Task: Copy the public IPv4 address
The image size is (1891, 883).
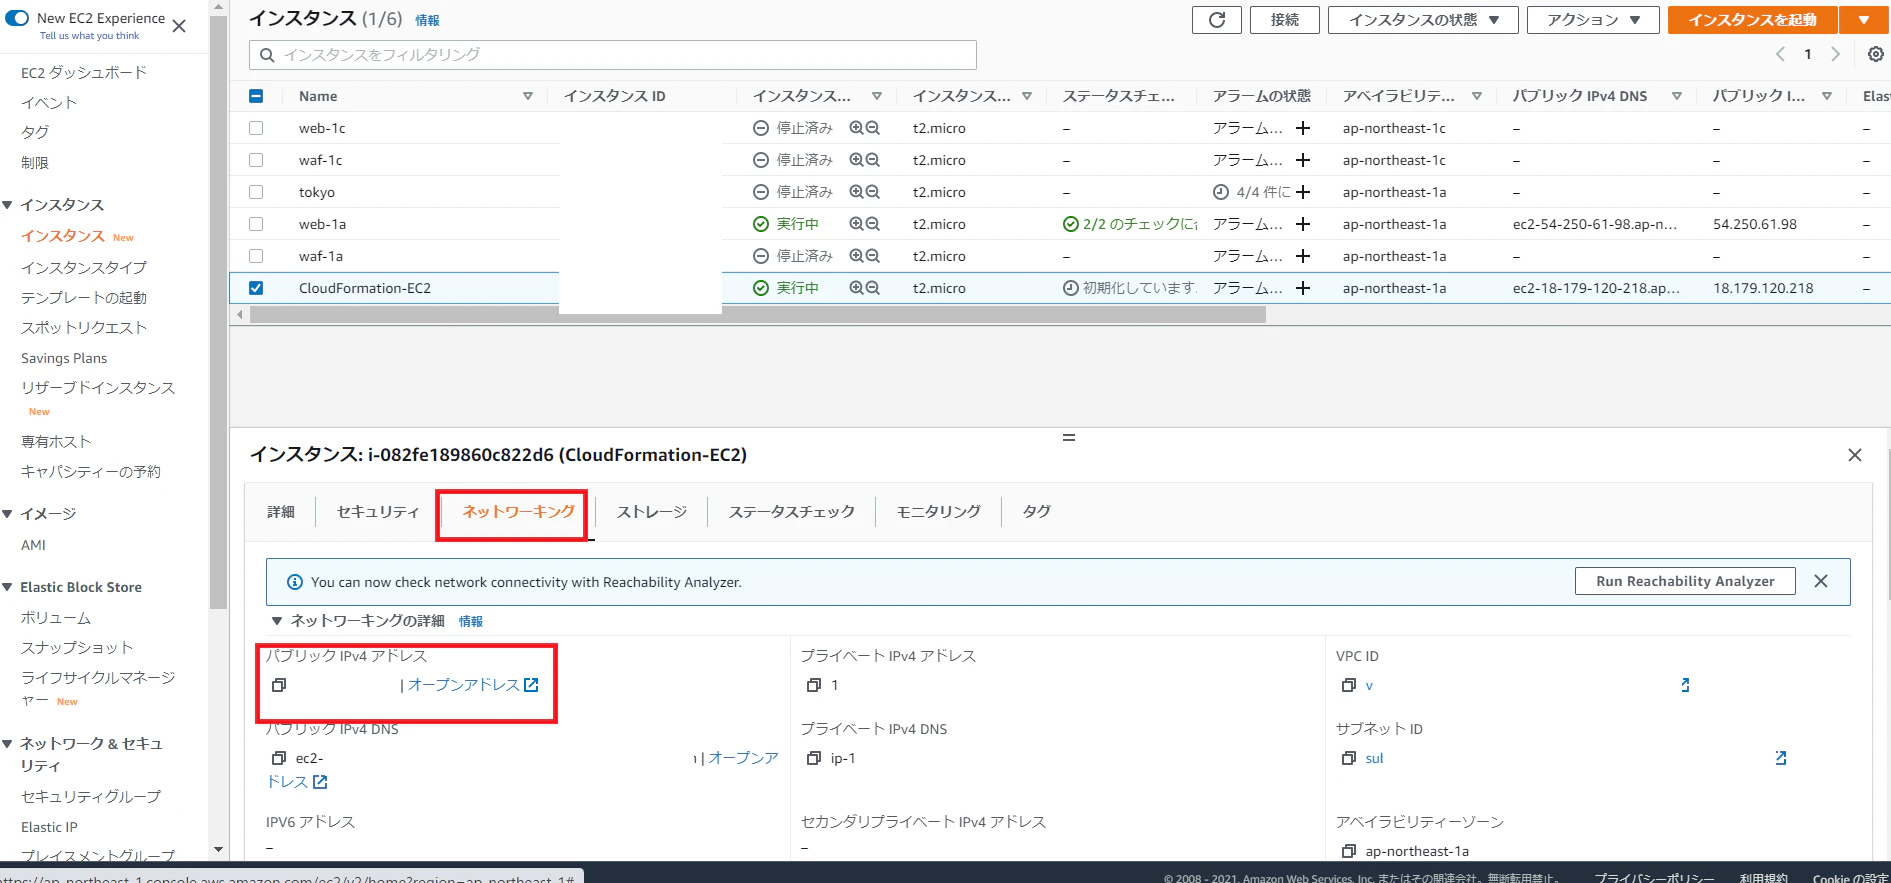Action: pyautogui.click(x=279, y=685)
